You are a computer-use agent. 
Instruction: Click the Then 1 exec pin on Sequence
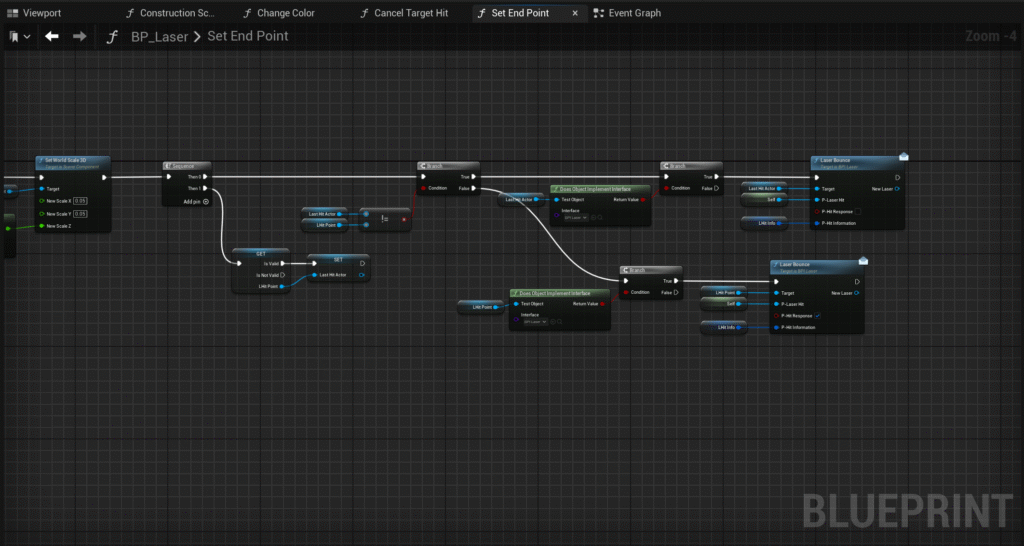(205, 189)
